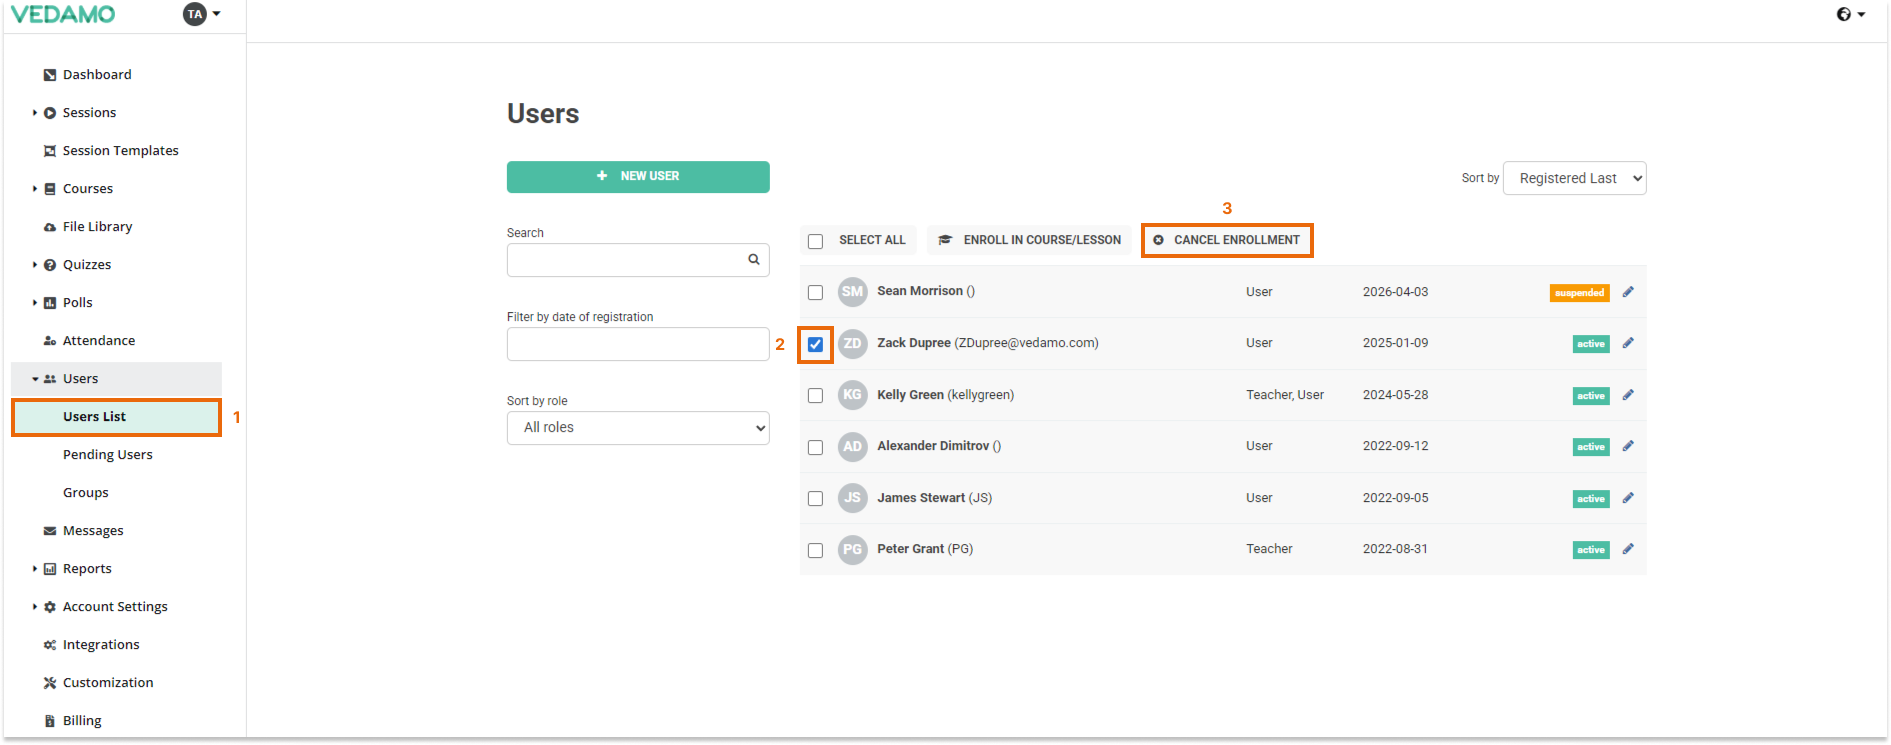This screenshot has height=745, width=1891.
Task: Click the VEDAMO logo
Action: click(x=63, y=14)
